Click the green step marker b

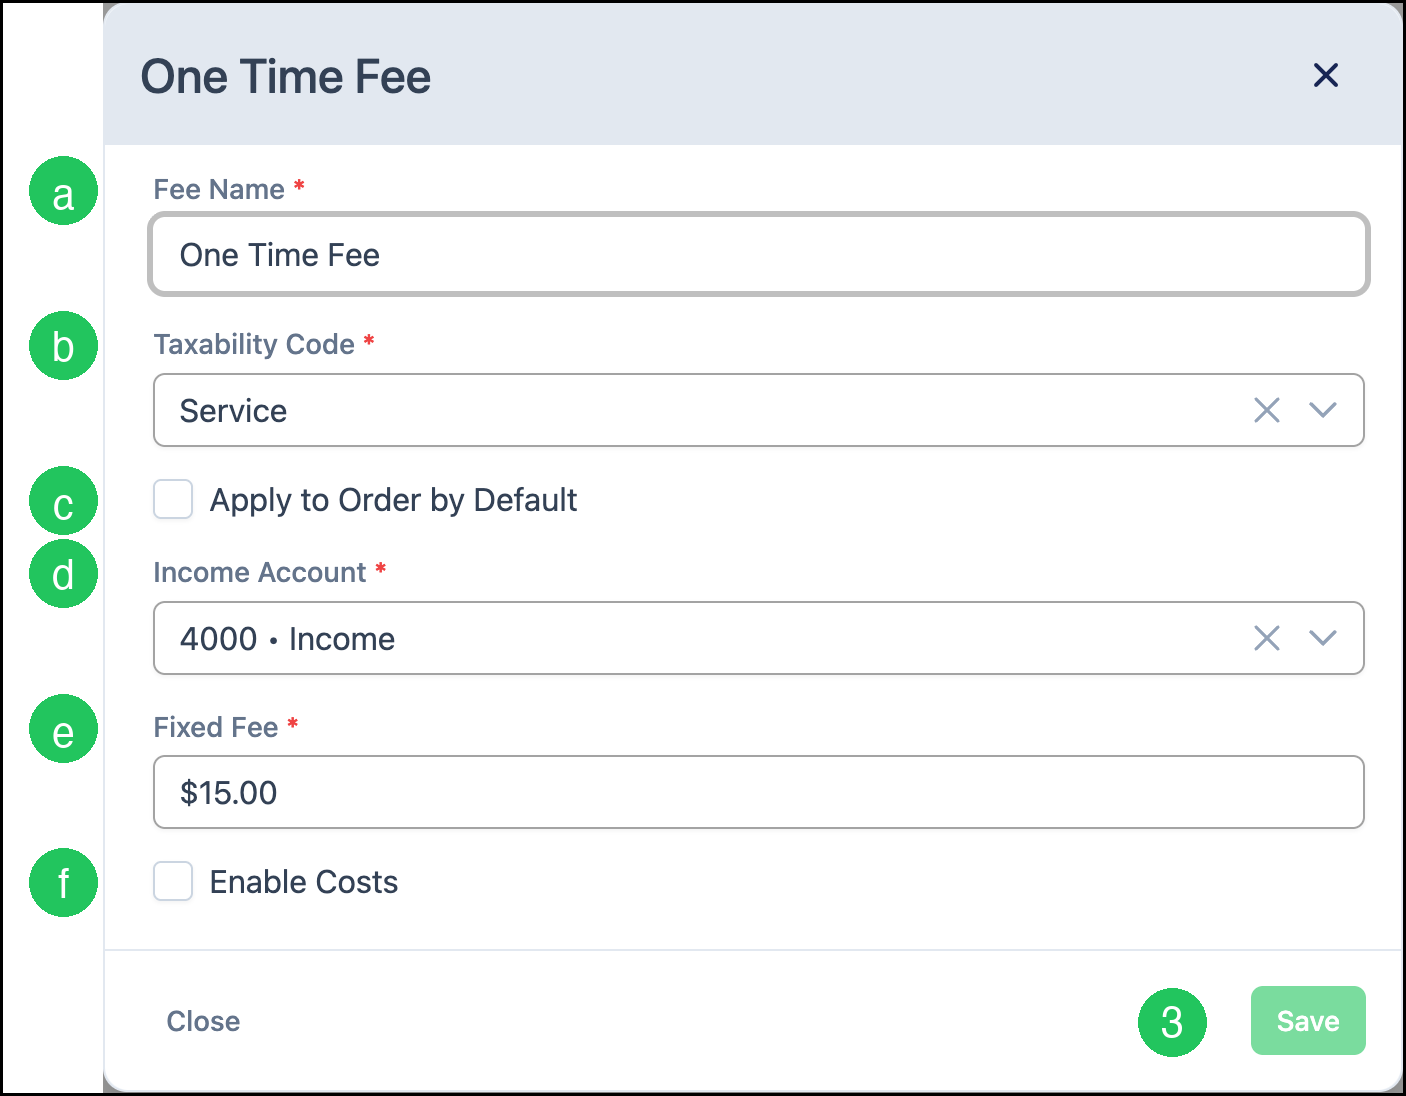point(63,346)
